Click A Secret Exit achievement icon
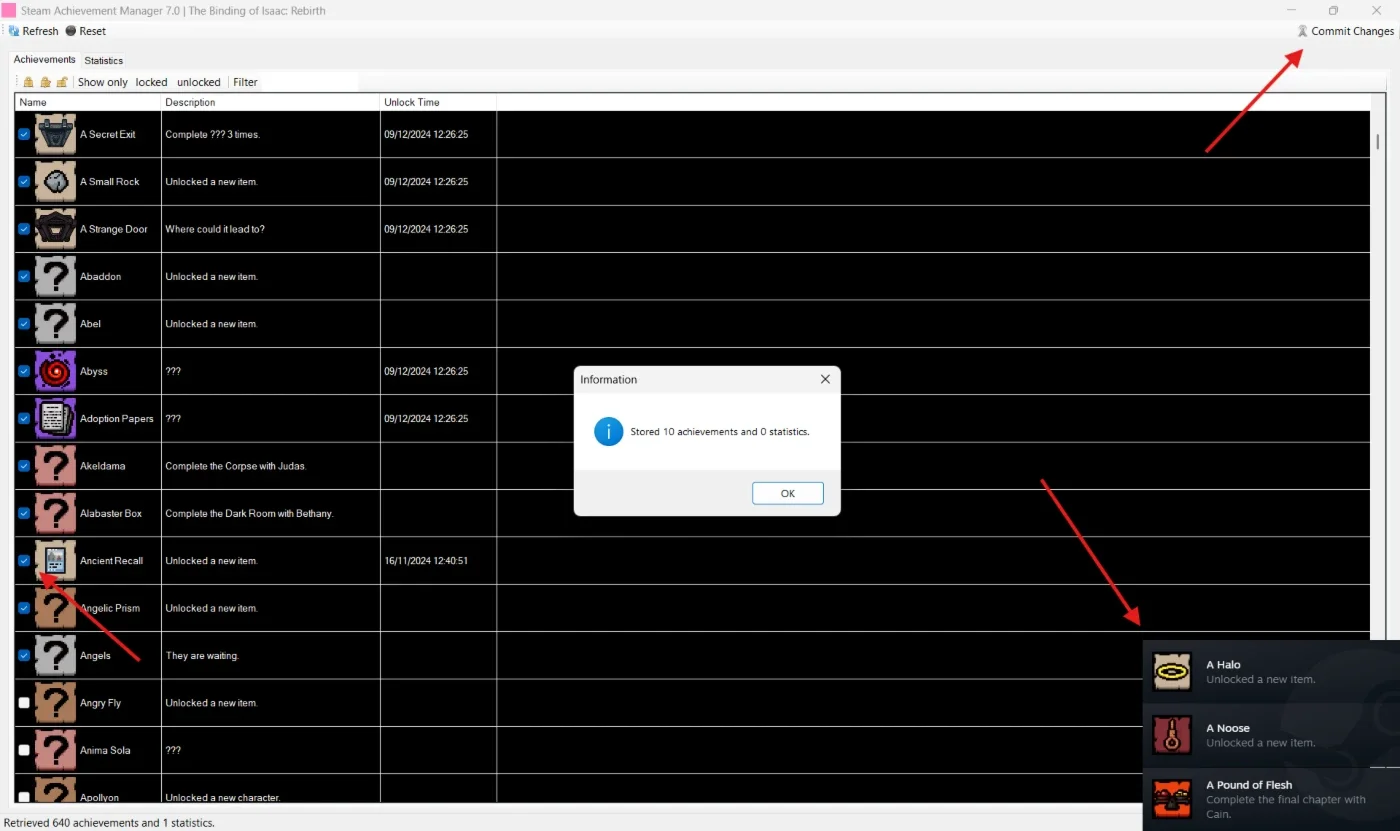This screenshot has height=831, width=1400. click(56, 134)
